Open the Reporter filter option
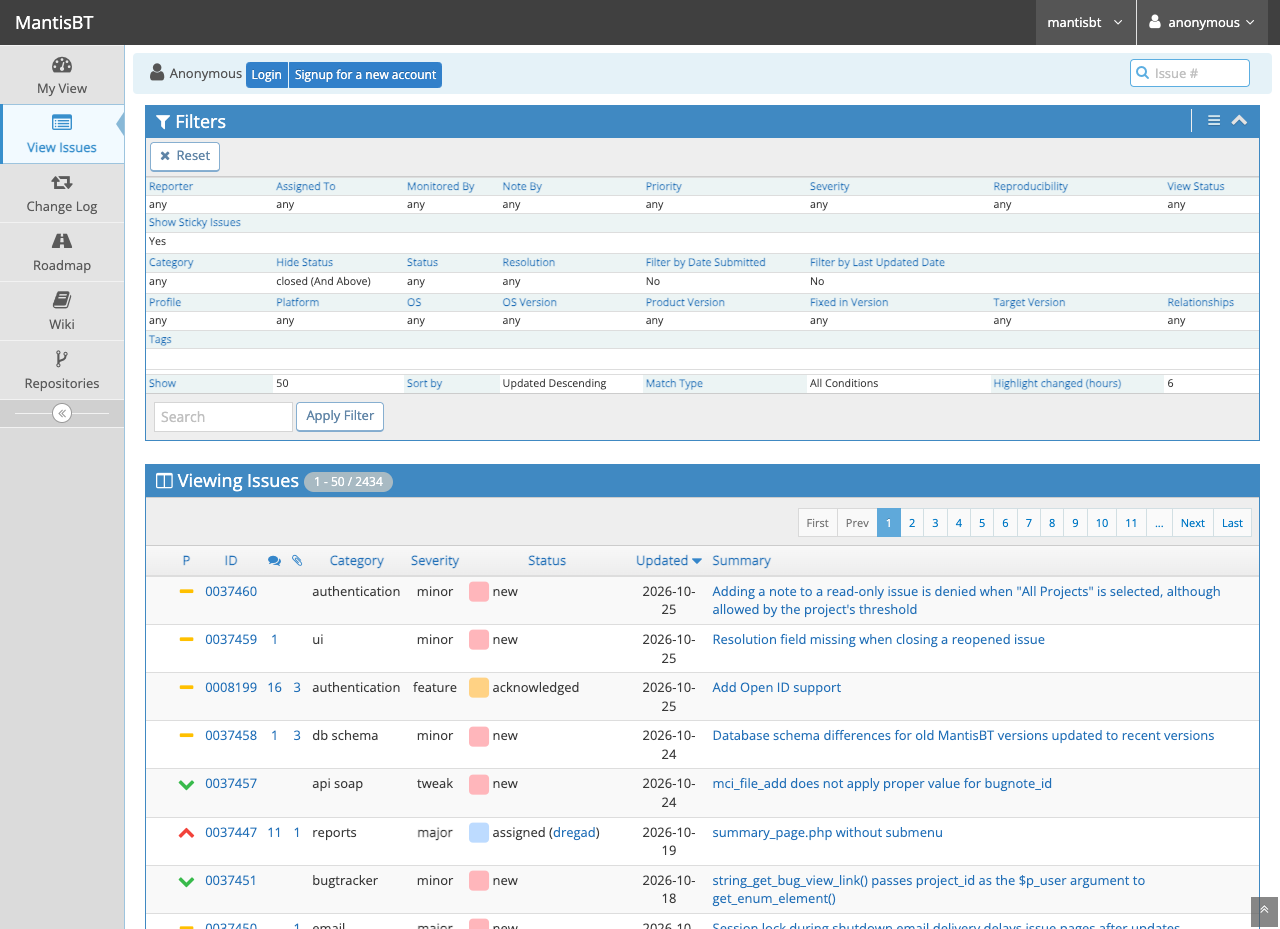 click(x=171, y=186)
